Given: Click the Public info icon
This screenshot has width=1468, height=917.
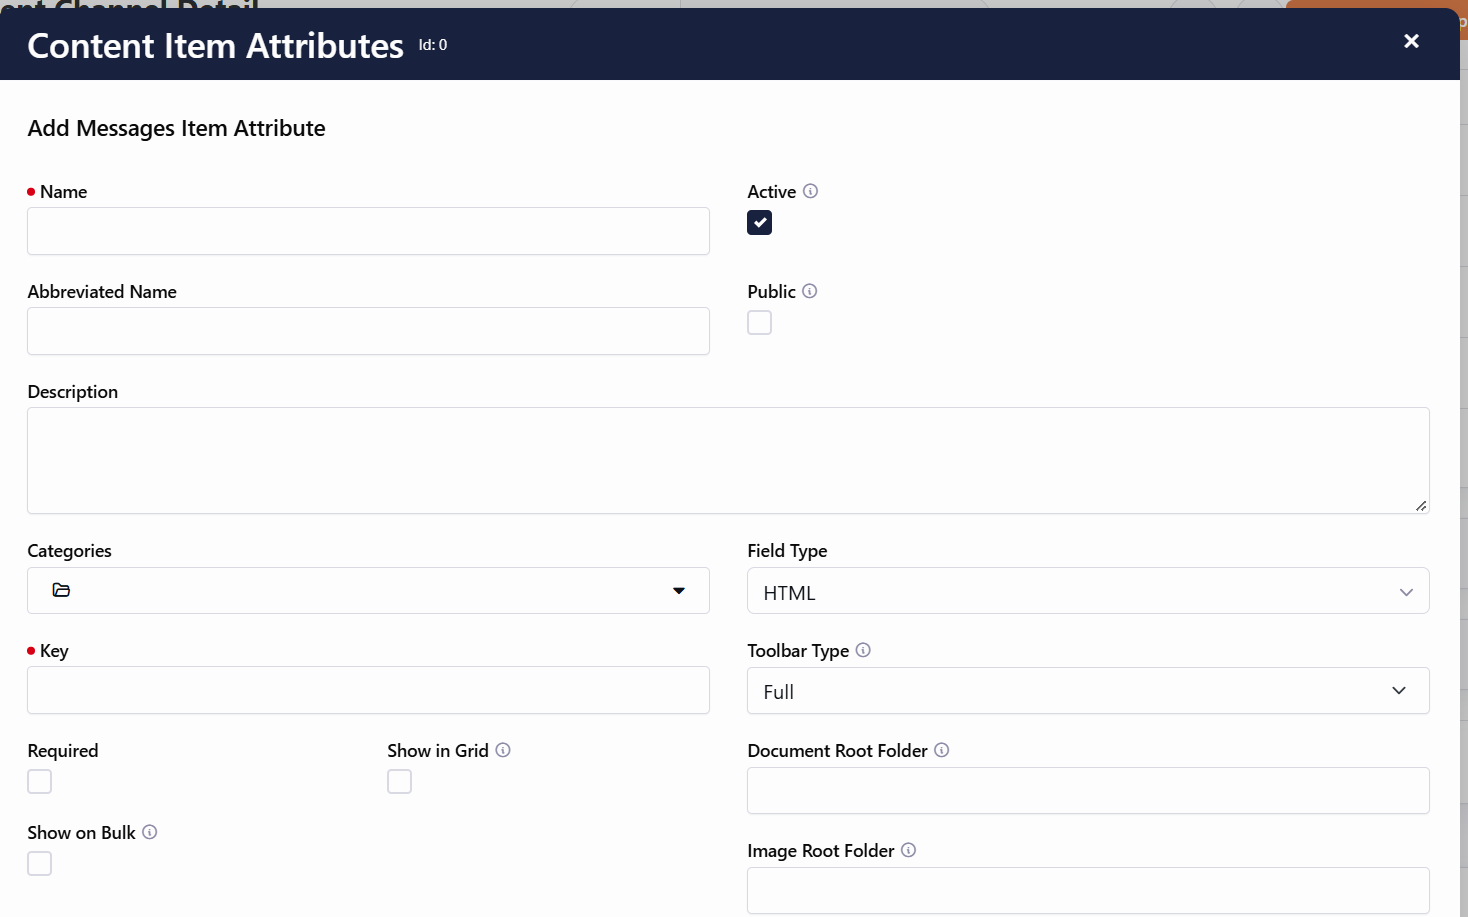Looking at the screenshot, I should pos(810,291).
